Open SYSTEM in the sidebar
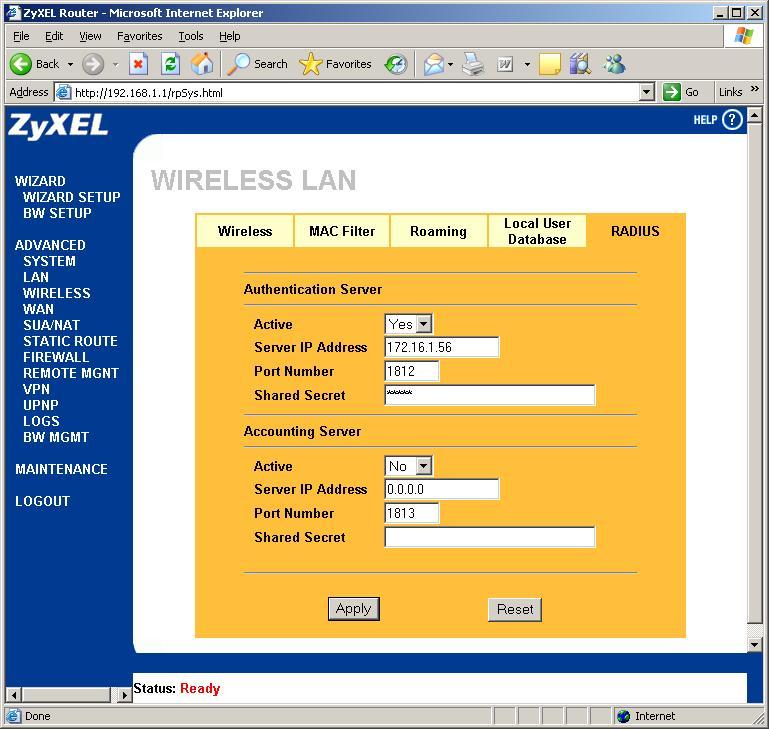Viewport: 769px width, 729px height. tap(49, 261)
